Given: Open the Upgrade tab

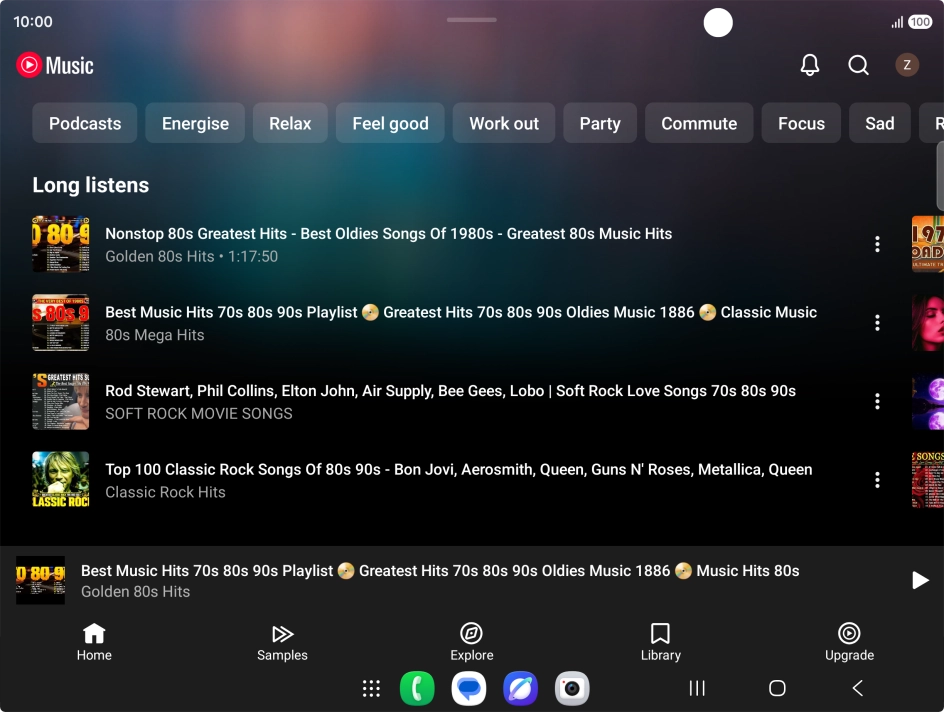Looking at the screenshot, I should 849,642.
